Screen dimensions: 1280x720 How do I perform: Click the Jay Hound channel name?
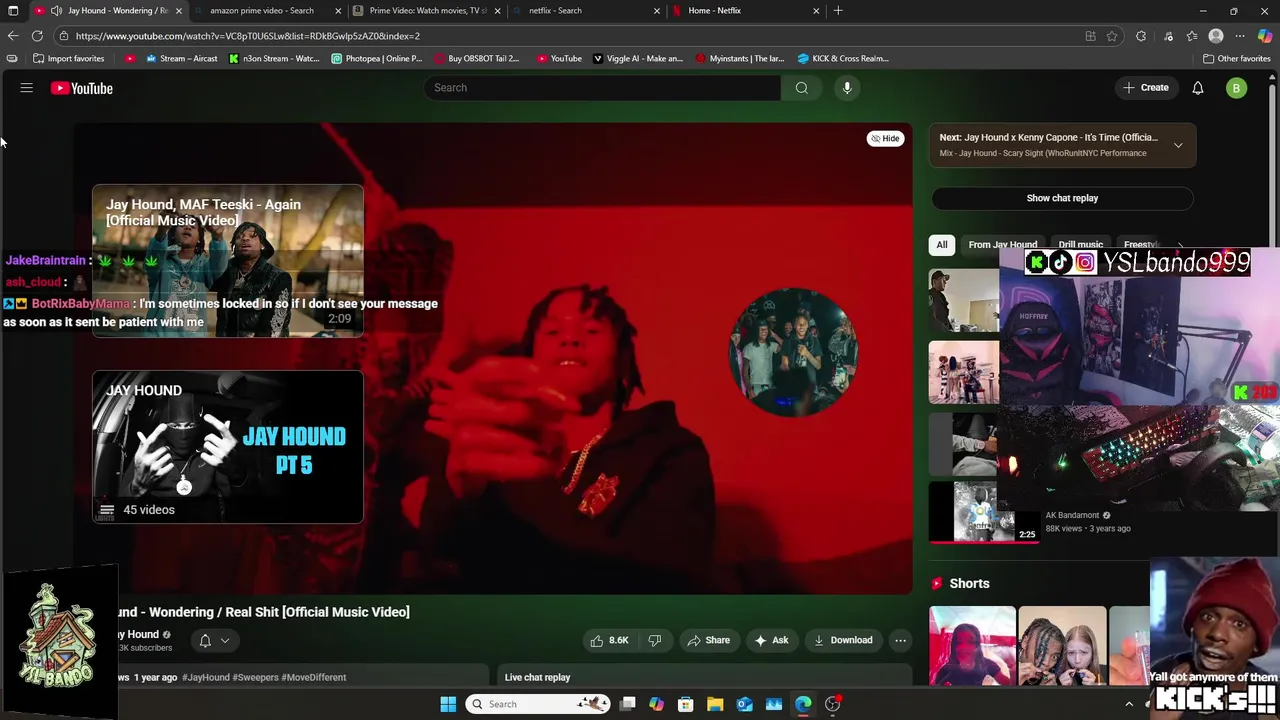point(137,634)
